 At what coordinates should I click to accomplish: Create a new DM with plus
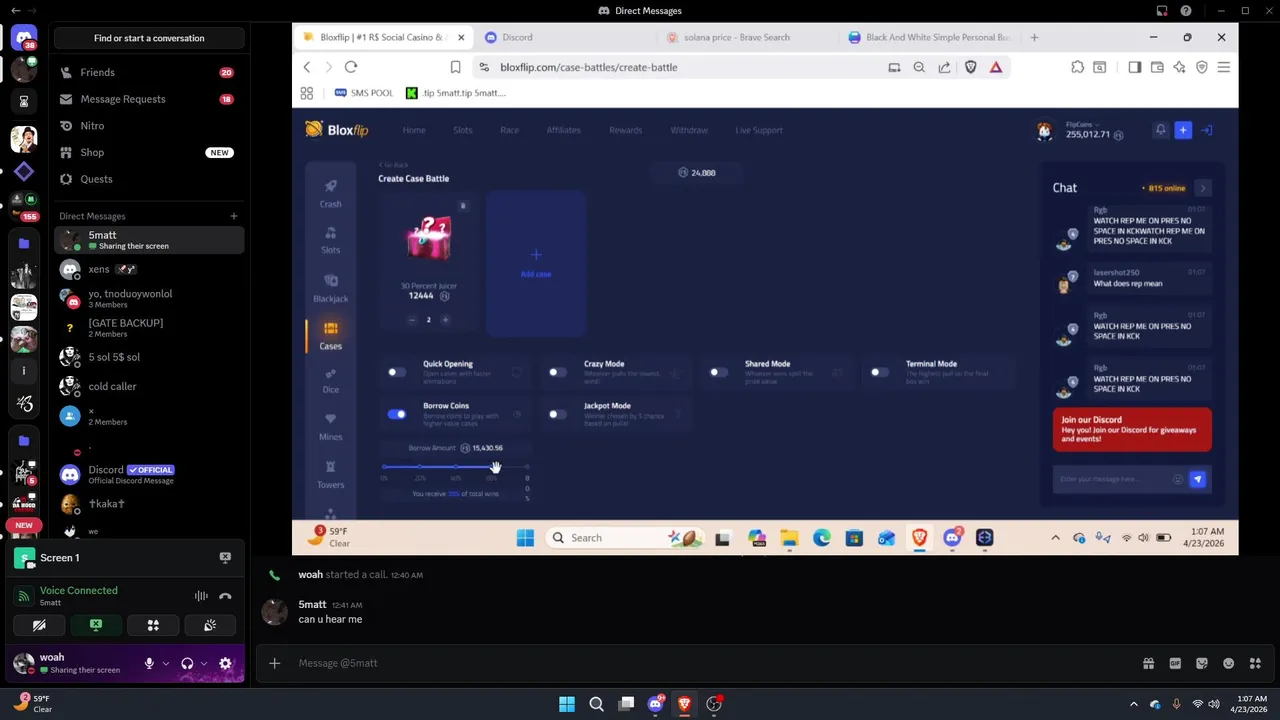point(233,216)
